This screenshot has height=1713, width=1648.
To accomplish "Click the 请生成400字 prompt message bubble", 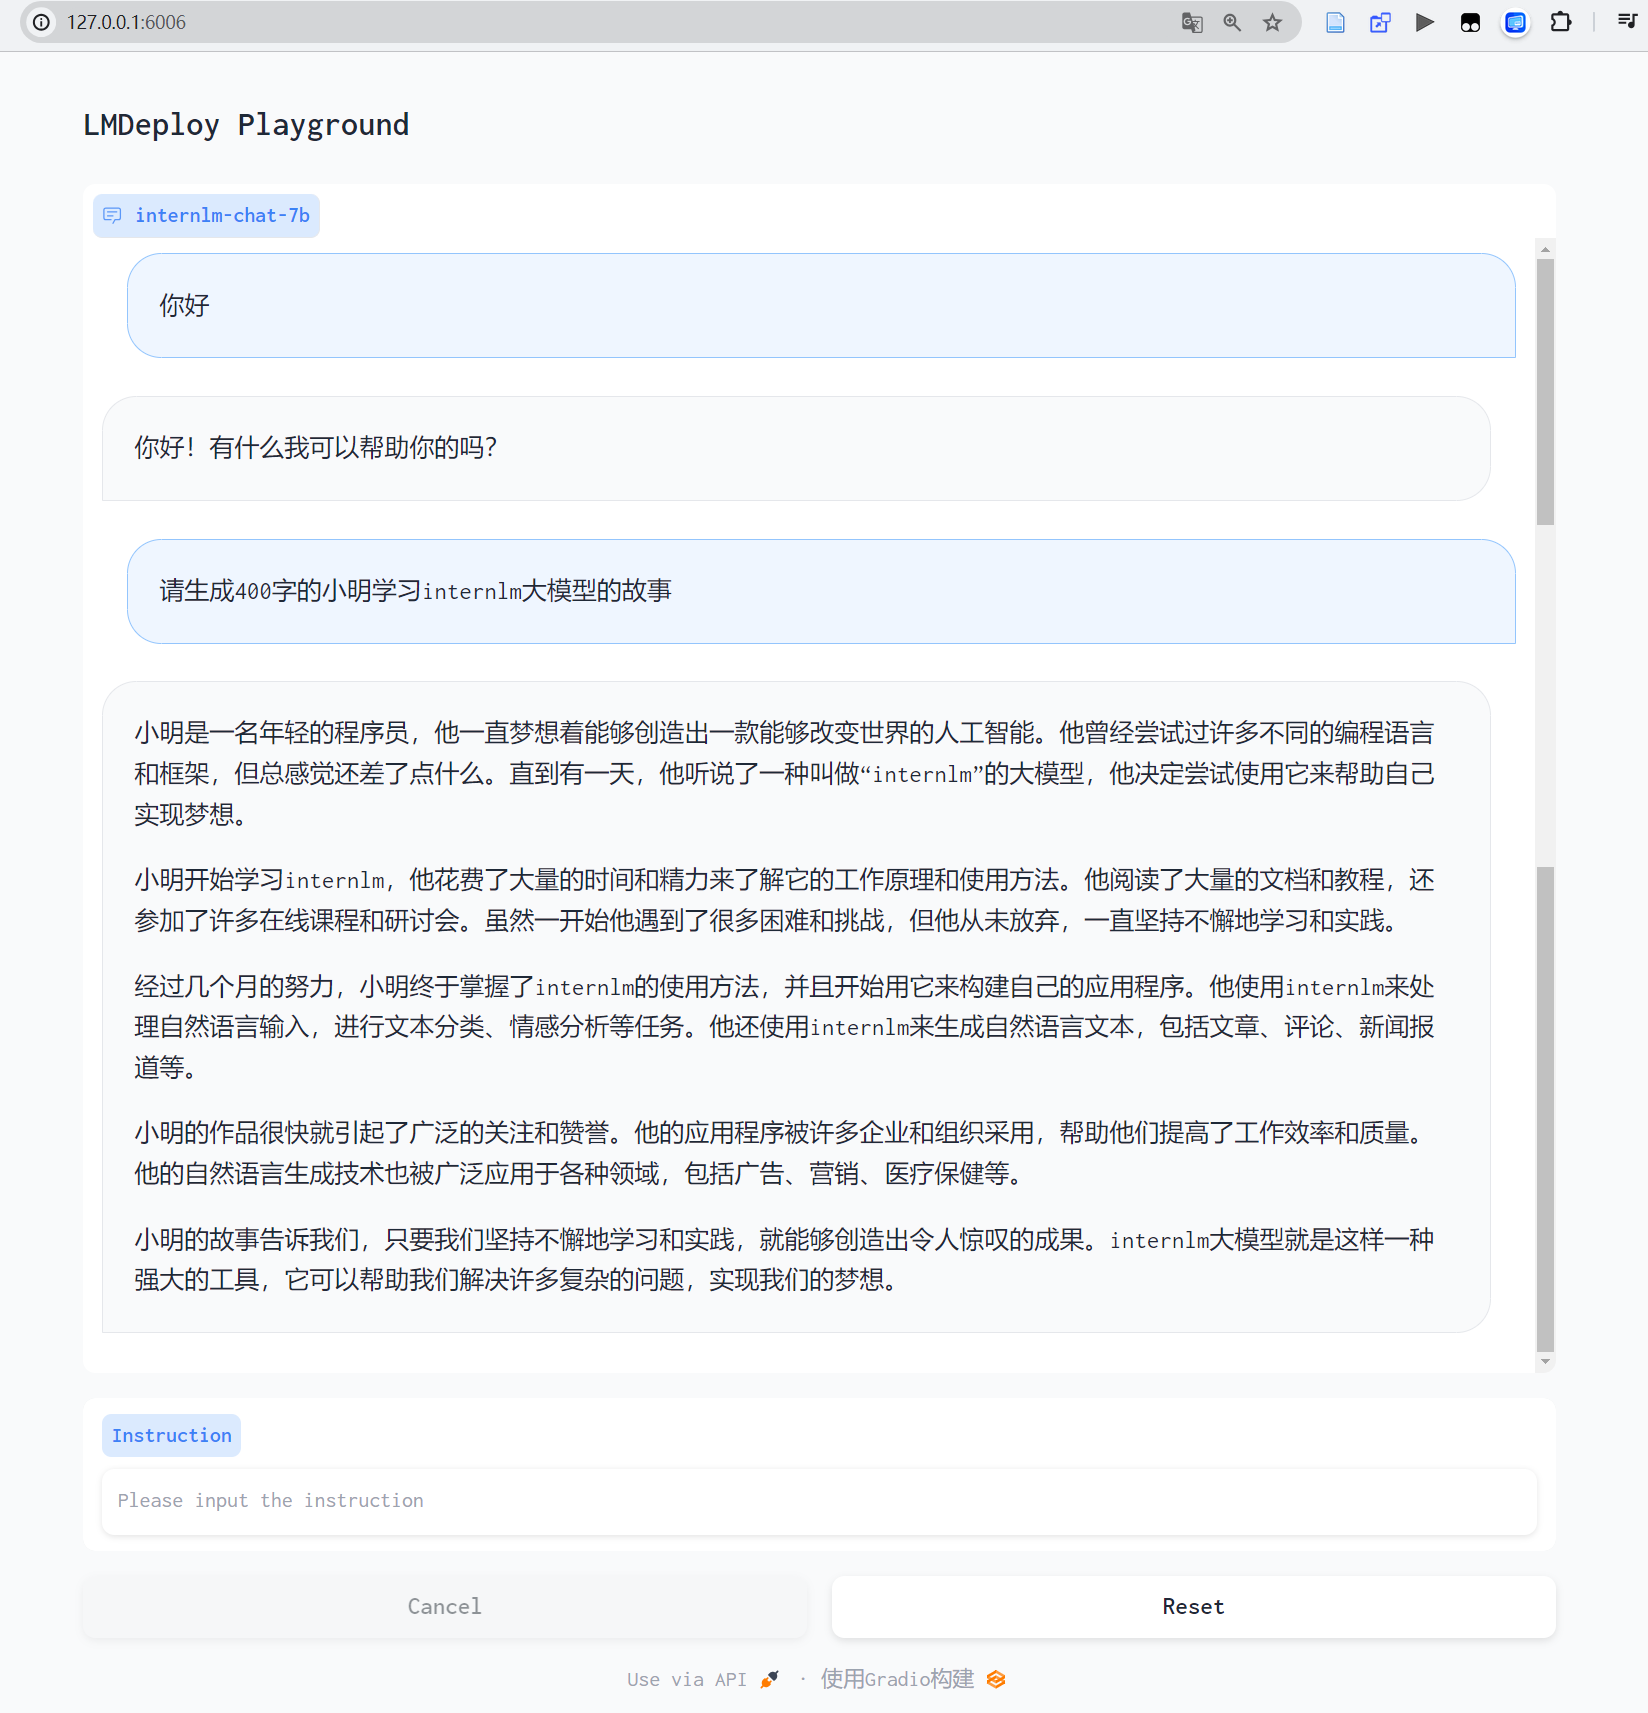I will coord(821,591).
